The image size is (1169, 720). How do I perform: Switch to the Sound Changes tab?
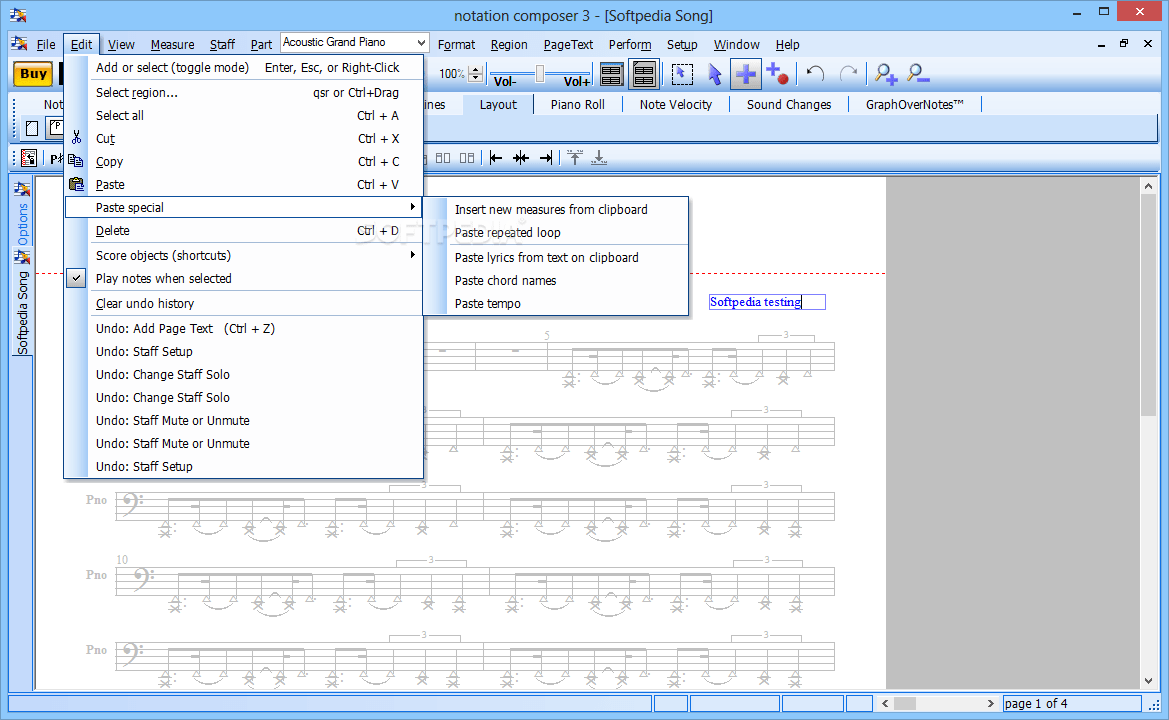[x=789, y=104]
